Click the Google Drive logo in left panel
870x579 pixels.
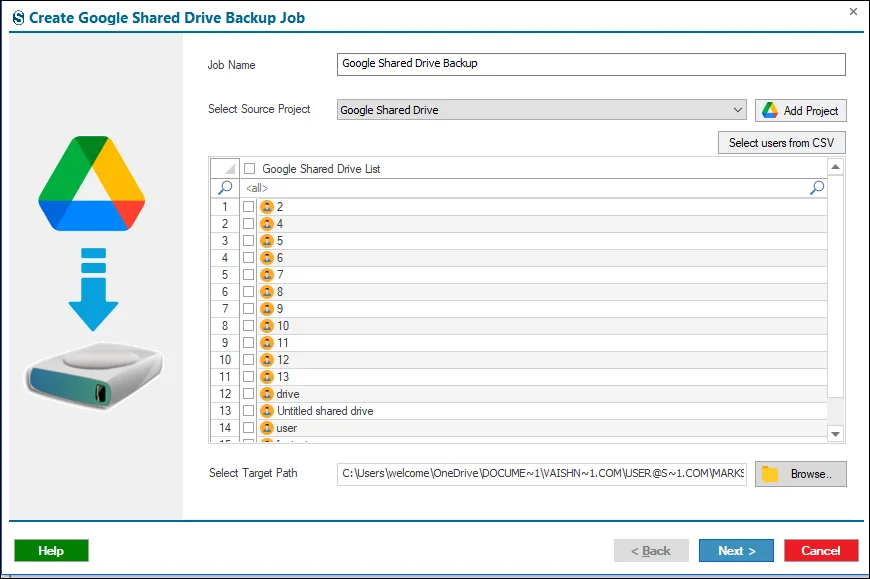click(x=92, y=183)
